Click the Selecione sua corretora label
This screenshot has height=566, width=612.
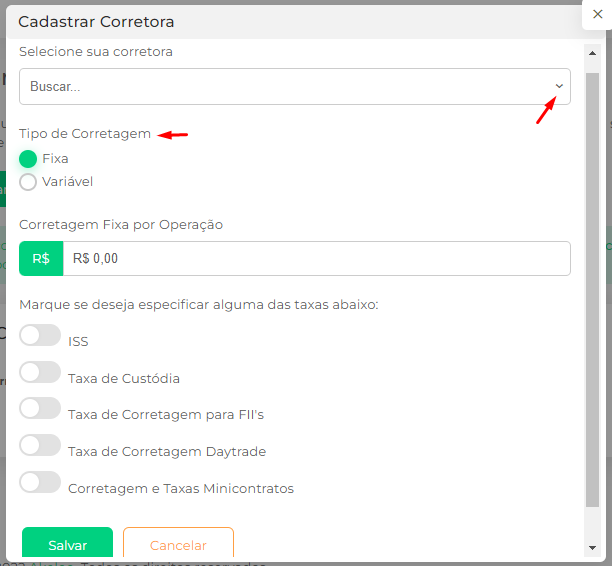click(96, 52)
